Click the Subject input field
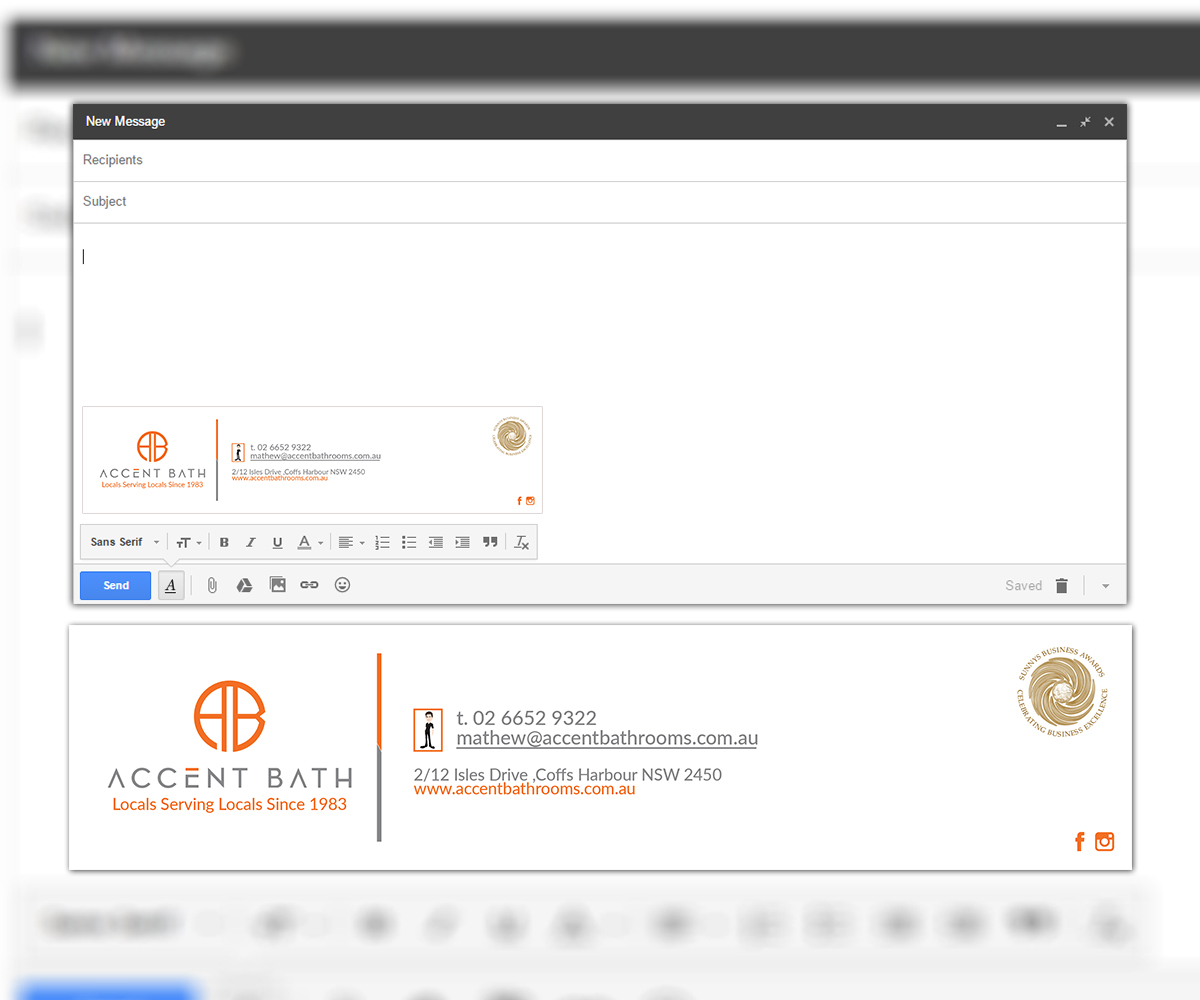The height and width of the screenshot is (1000, 1200). 400,201
